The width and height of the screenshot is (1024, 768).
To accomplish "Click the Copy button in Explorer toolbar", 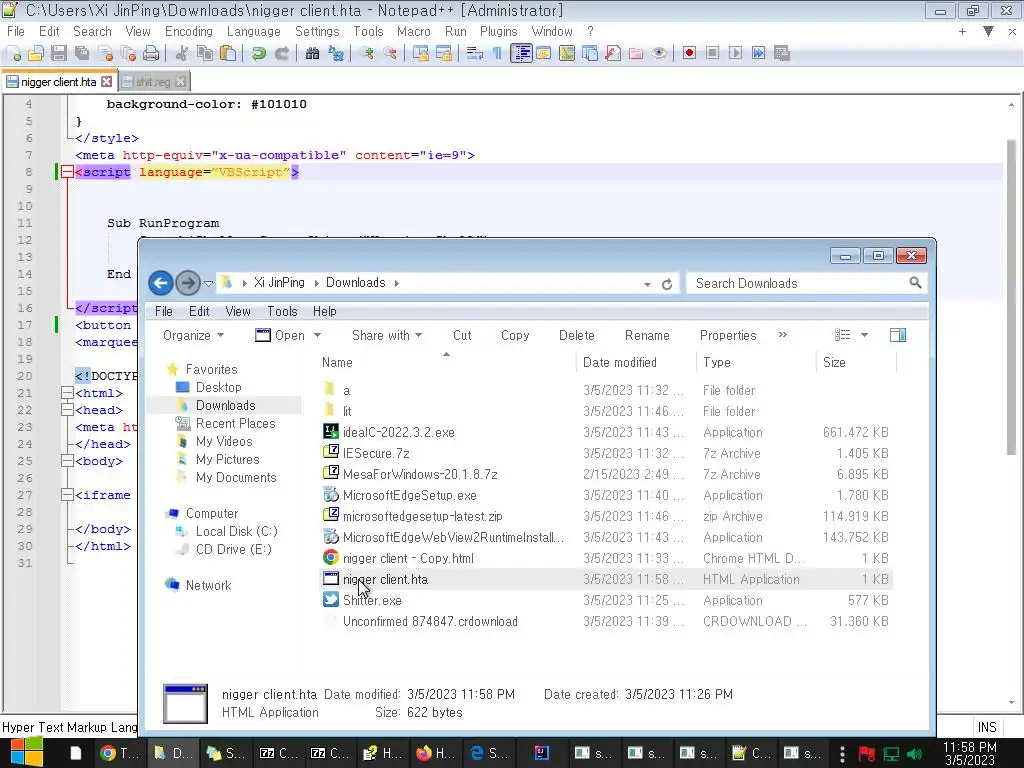I will 515,335.
